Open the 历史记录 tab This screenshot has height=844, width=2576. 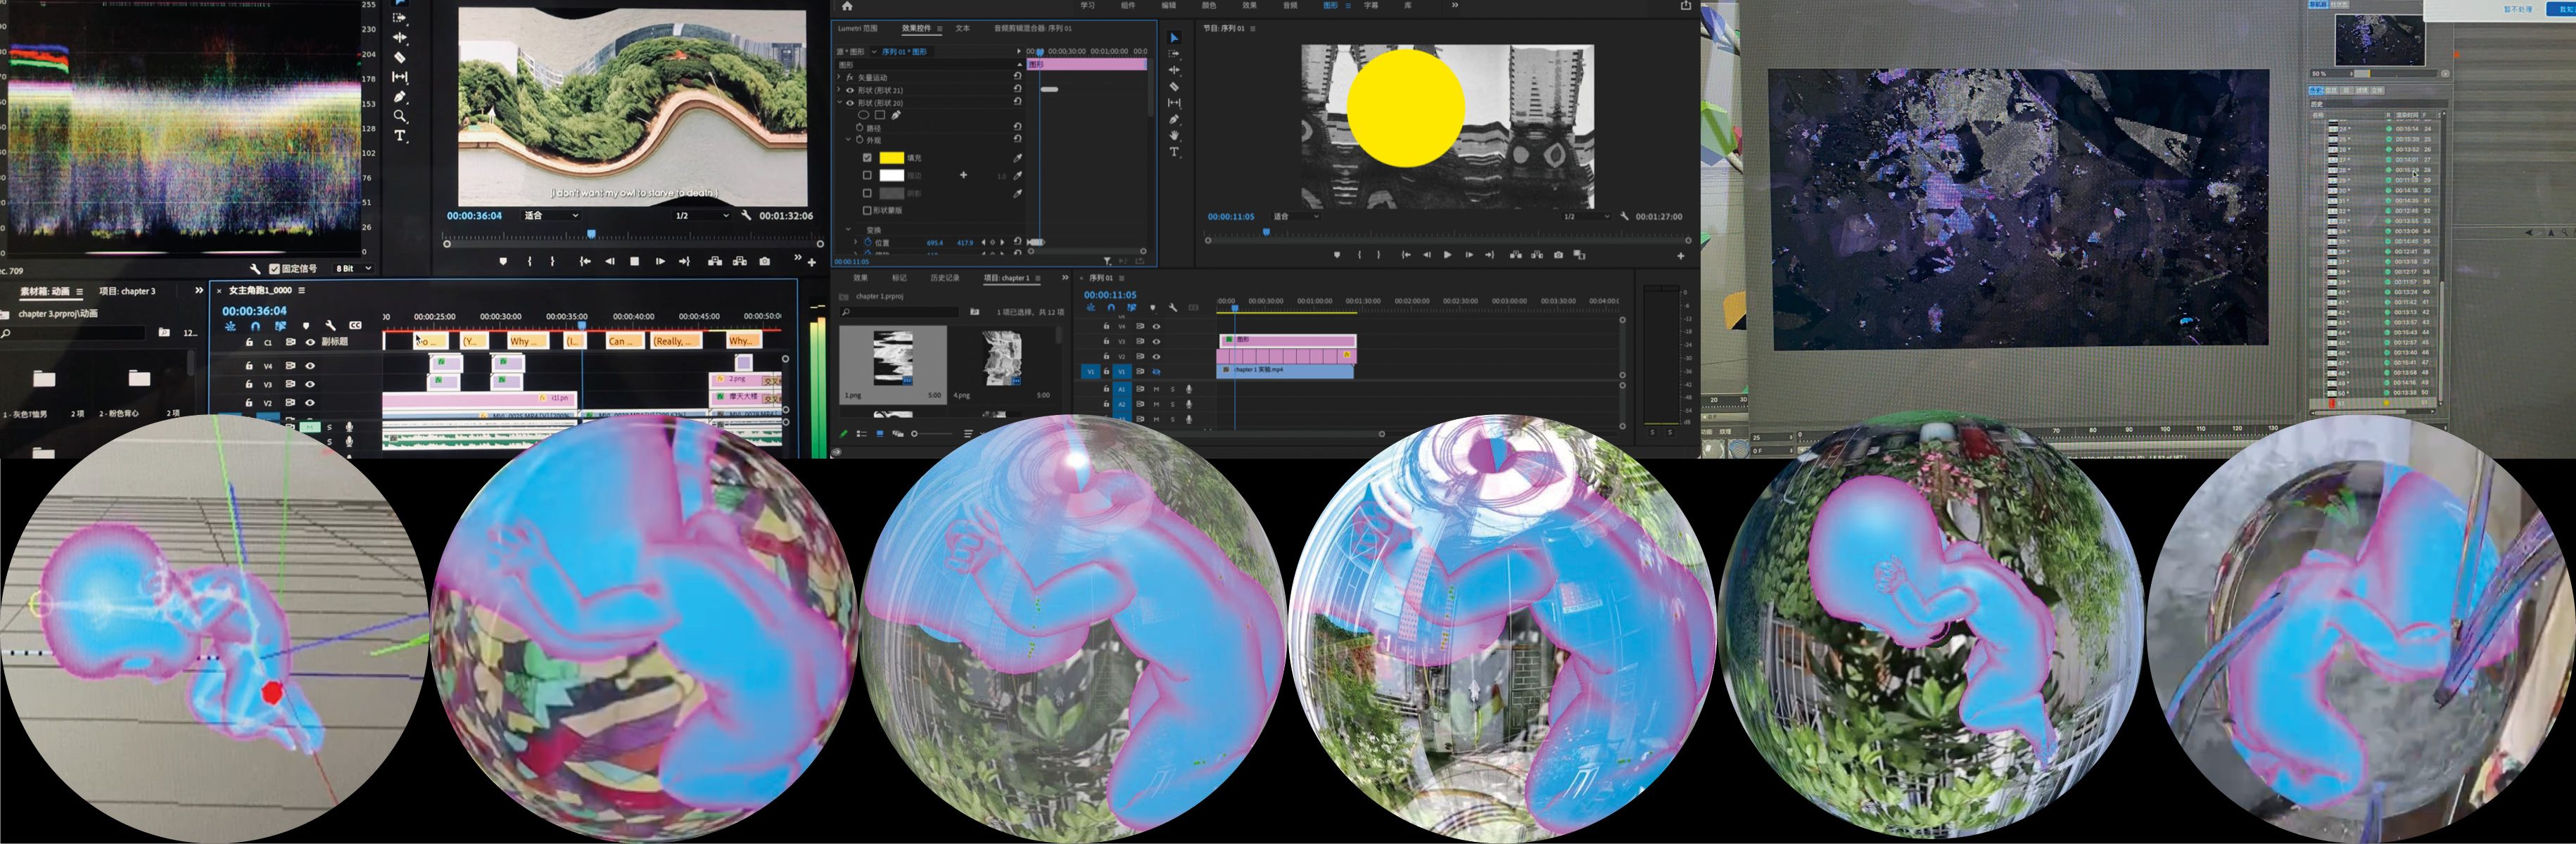945,278
